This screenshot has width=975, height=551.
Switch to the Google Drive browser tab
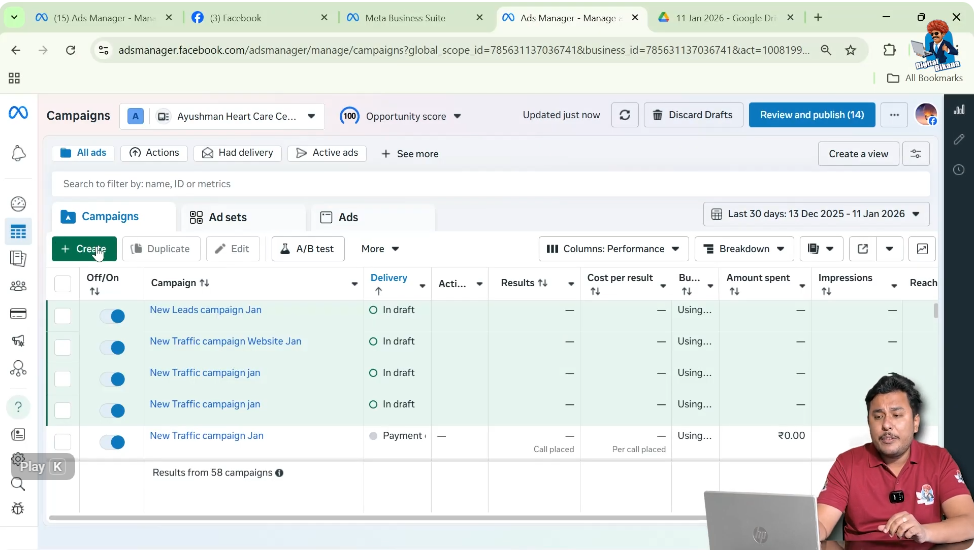pyautogui.click(x=725, y=18)
